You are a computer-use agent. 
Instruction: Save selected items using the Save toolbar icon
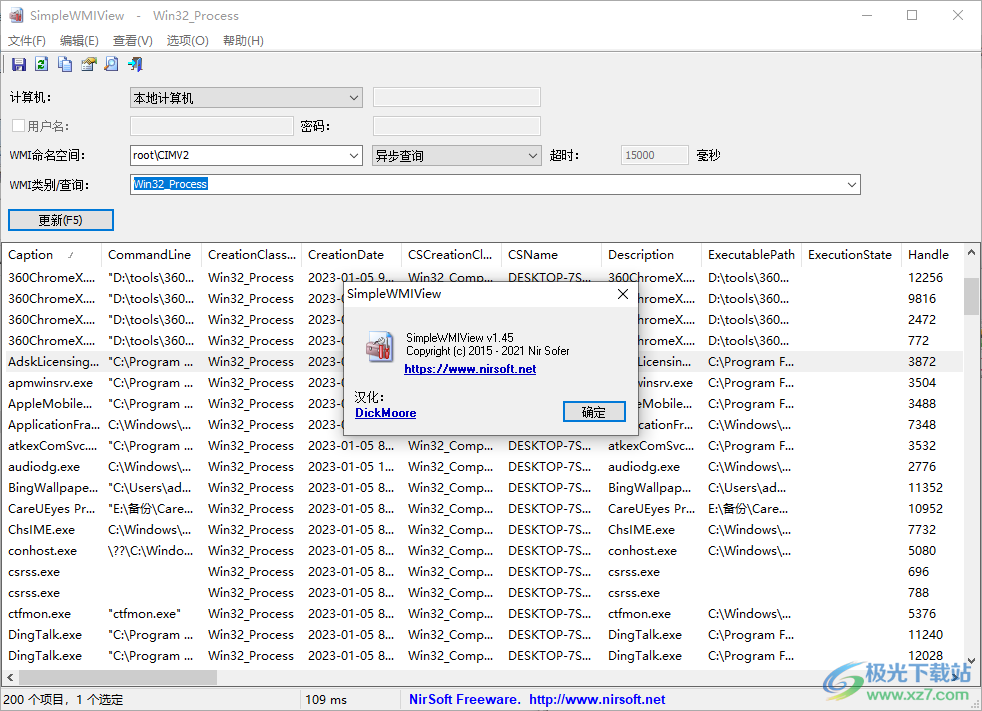click(x=18, y=63)
